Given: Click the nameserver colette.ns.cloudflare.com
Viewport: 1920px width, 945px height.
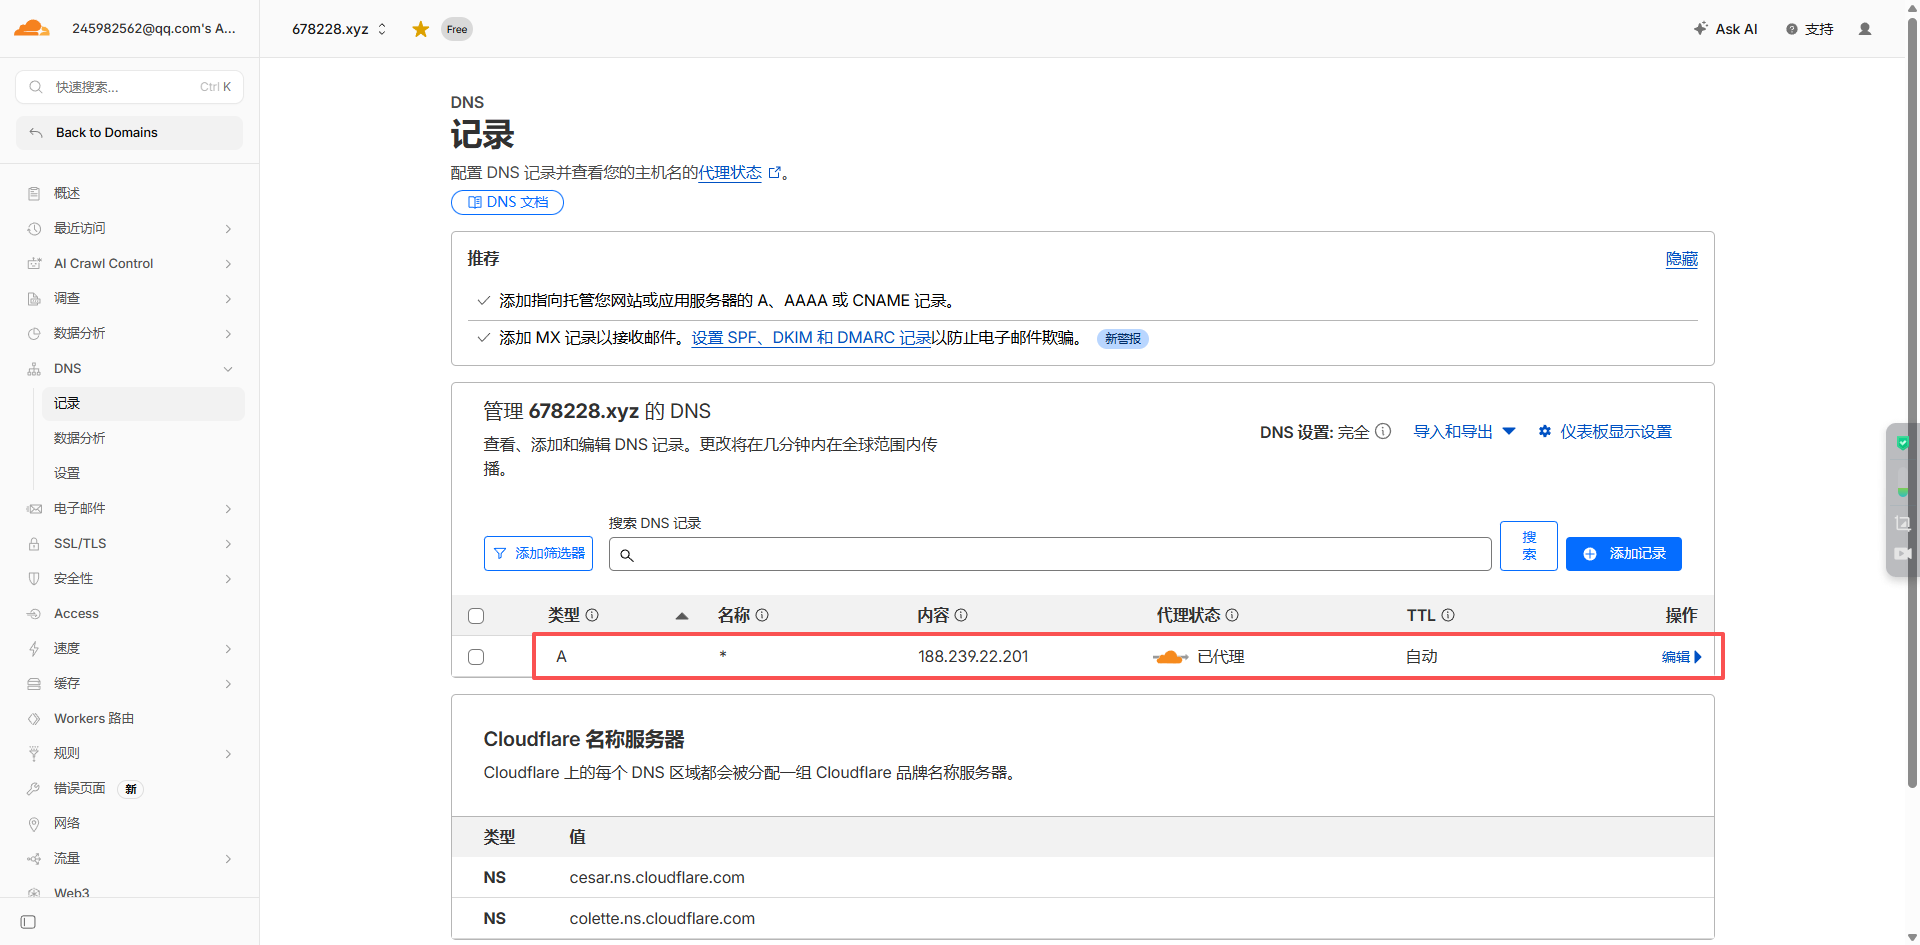Looking at the screenshot, I should pos(662,918).
